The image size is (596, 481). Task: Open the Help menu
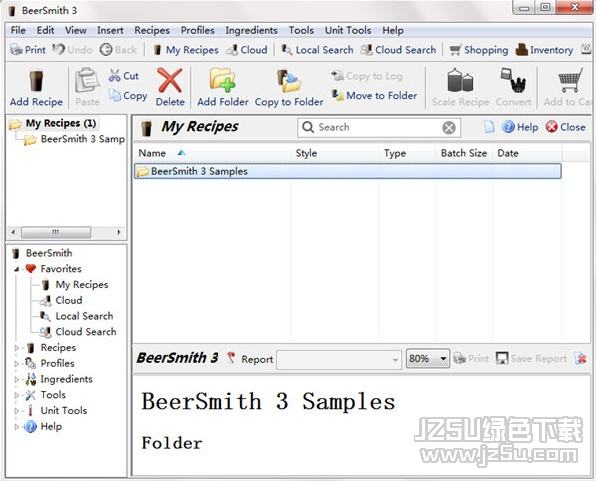[393, 30]
